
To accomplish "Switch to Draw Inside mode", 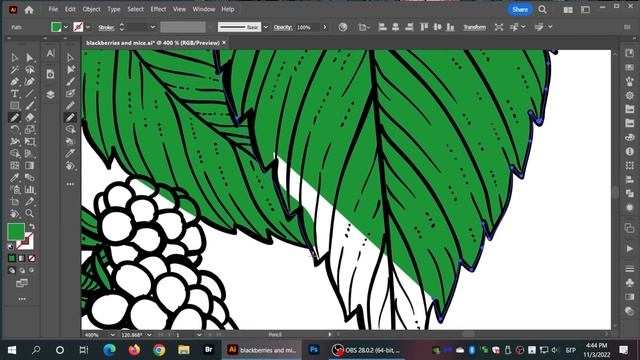I will 31,270.
